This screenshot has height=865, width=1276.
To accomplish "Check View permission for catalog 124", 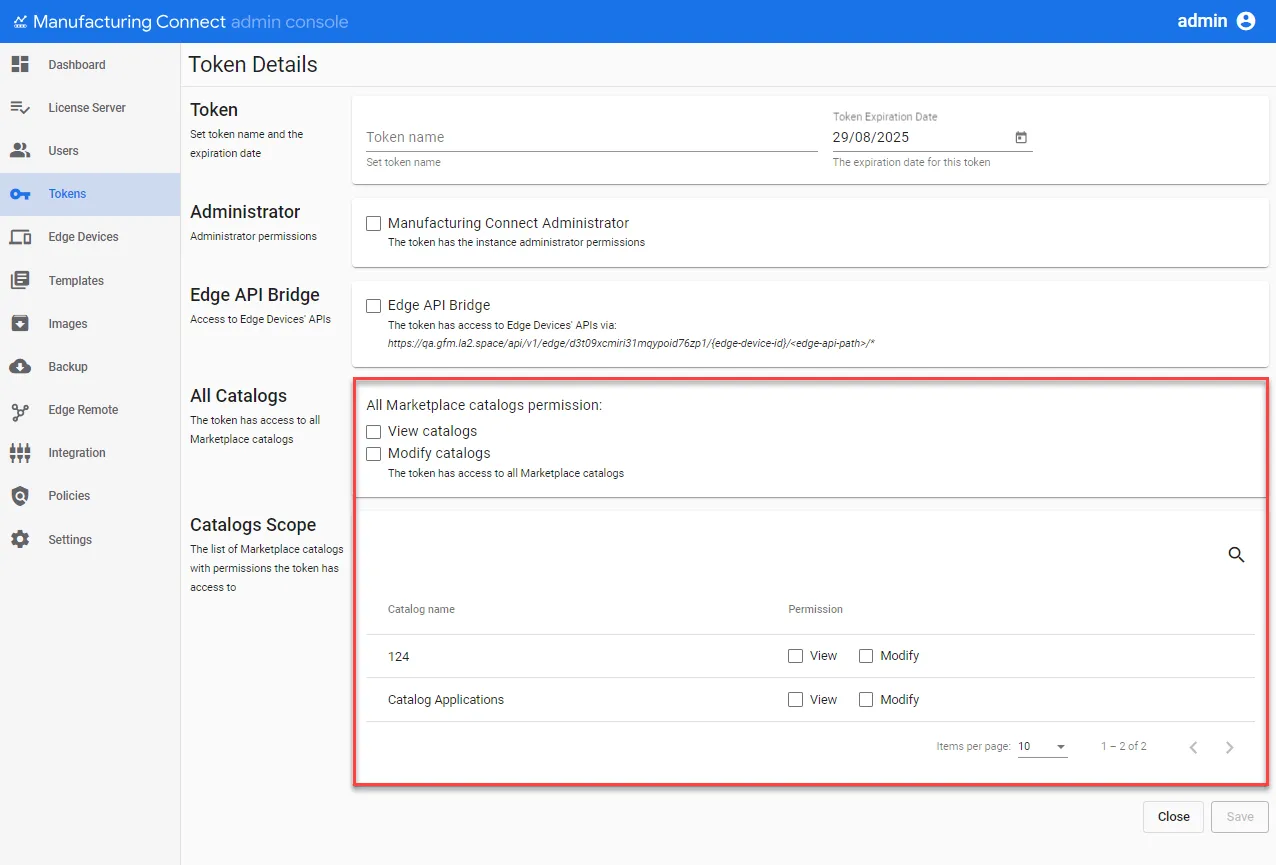I will click(x=796, y=656).
